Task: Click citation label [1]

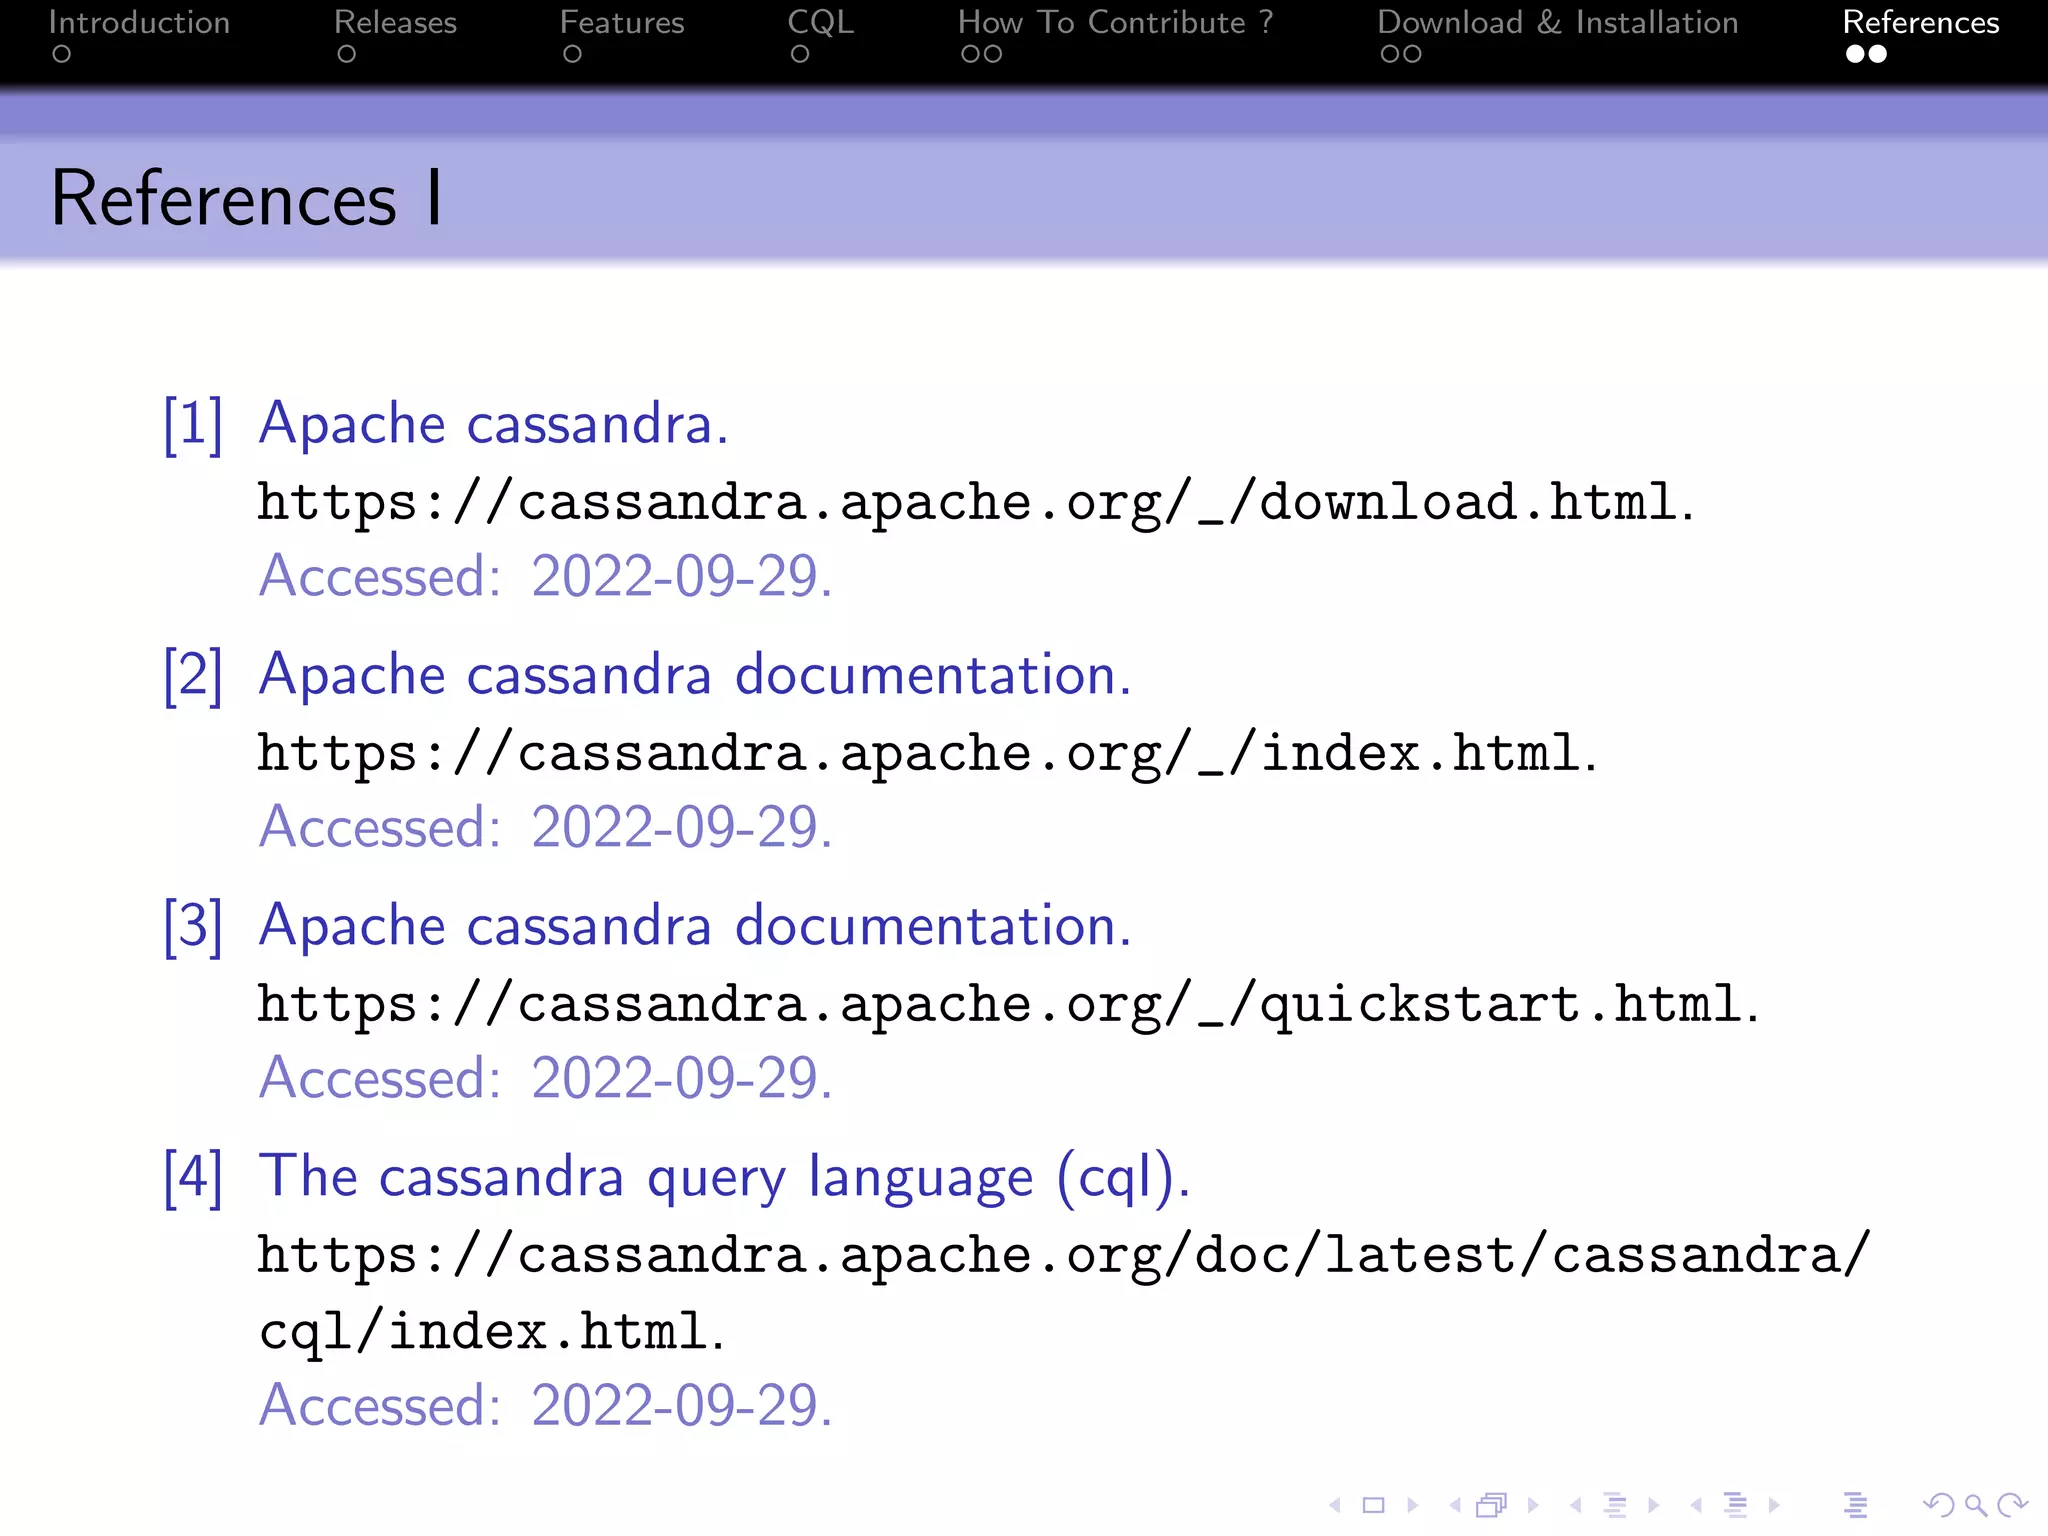Action: click(193, 424)
